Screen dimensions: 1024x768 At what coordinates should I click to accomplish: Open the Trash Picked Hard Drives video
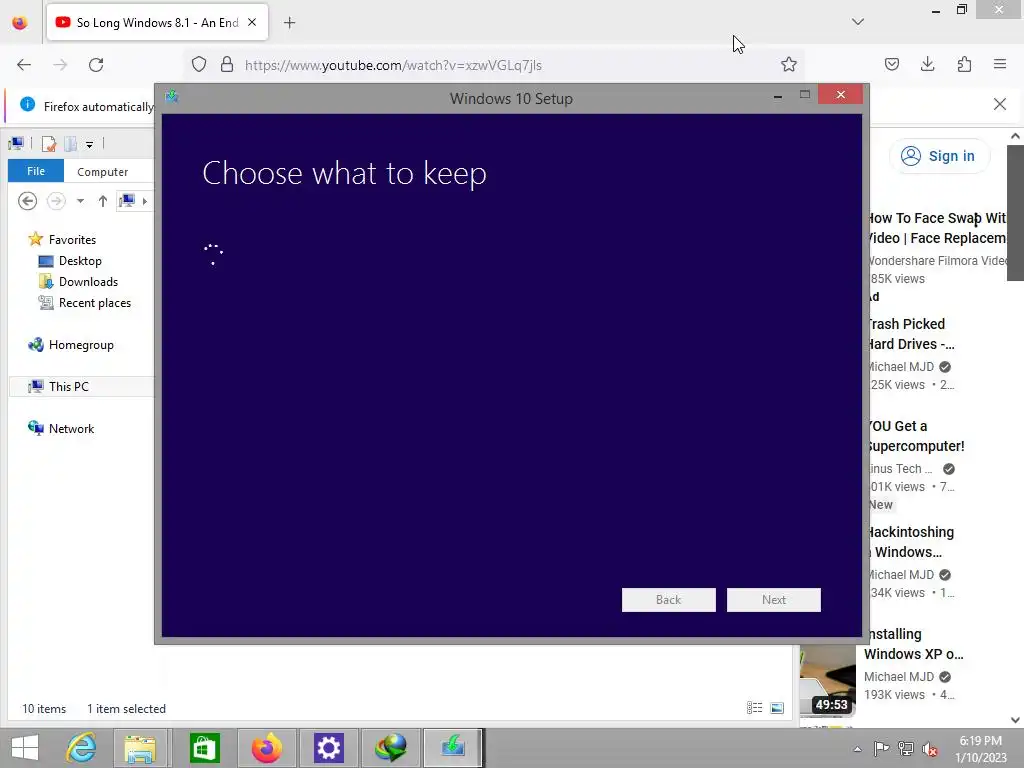click(x=910, y=334)
